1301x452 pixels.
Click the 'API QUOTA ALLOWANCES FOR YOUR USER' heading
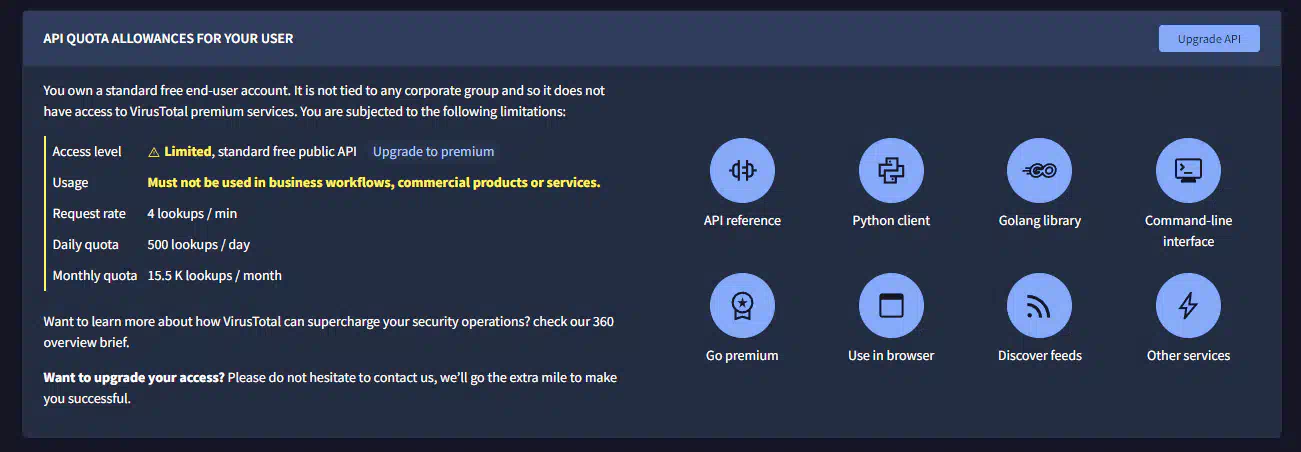pos(168,39)
